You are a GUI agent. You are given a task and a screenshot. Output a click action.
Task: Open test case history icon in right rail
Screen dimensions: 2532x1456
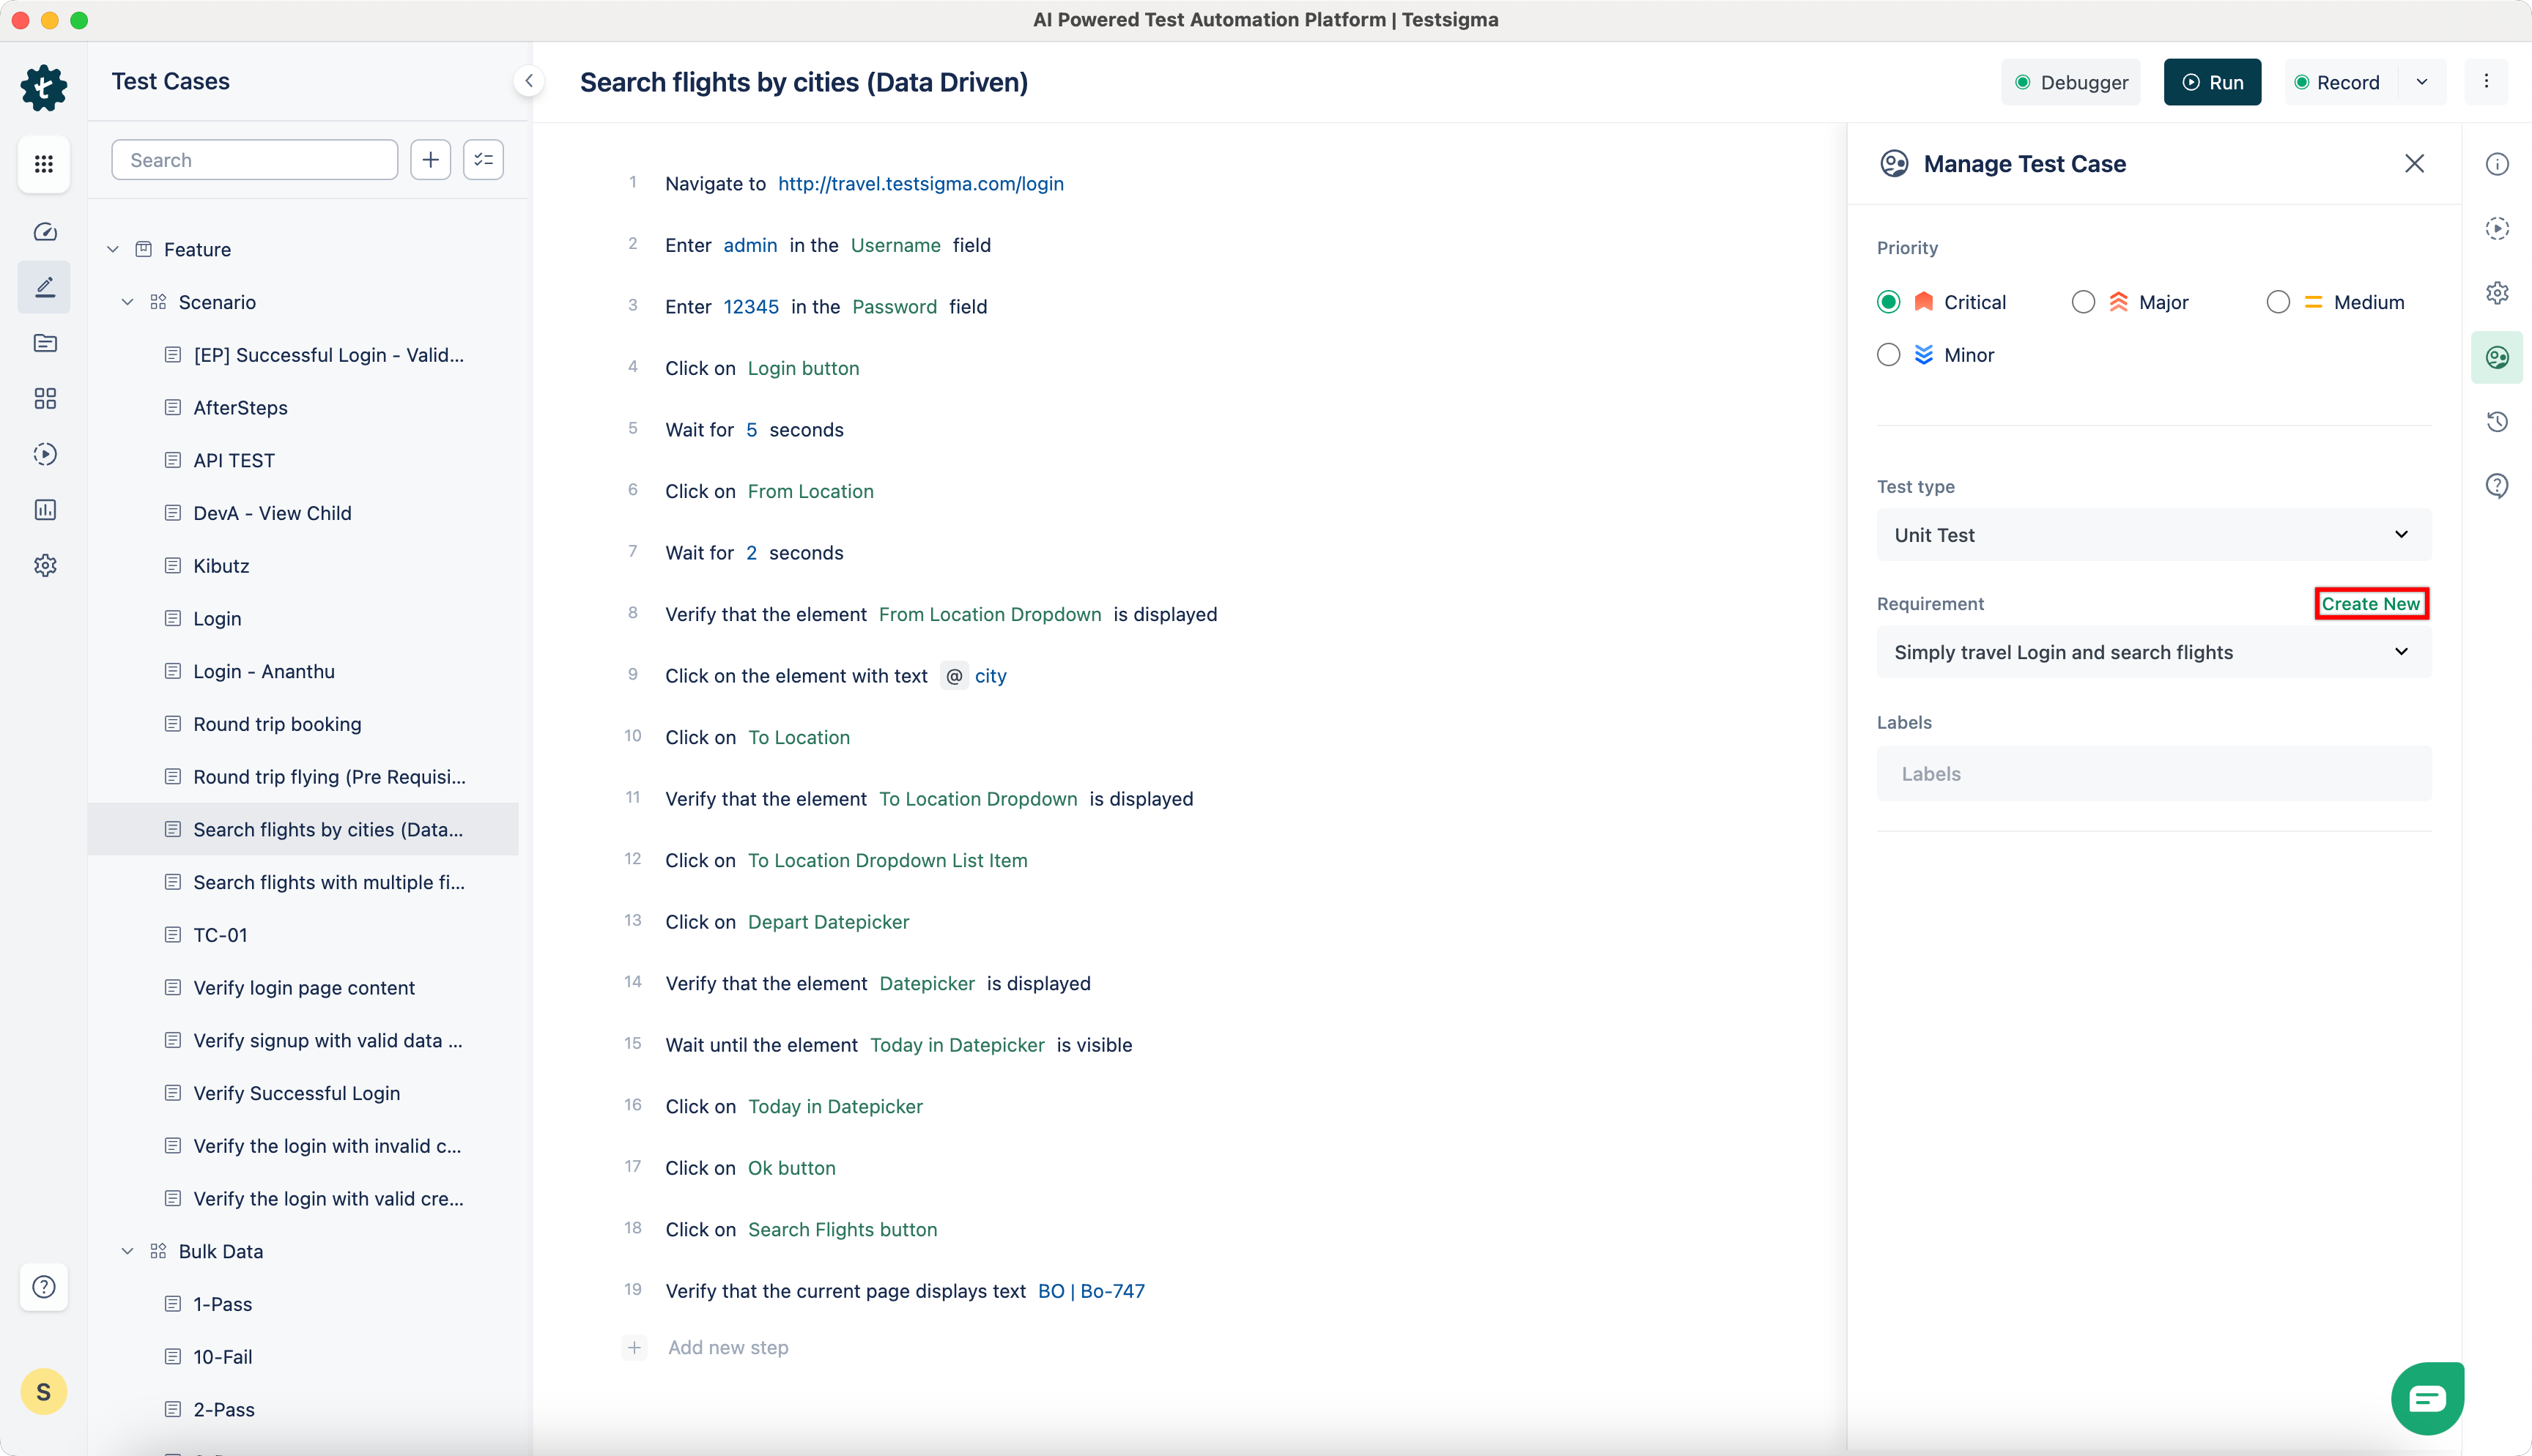(2498, 421)
